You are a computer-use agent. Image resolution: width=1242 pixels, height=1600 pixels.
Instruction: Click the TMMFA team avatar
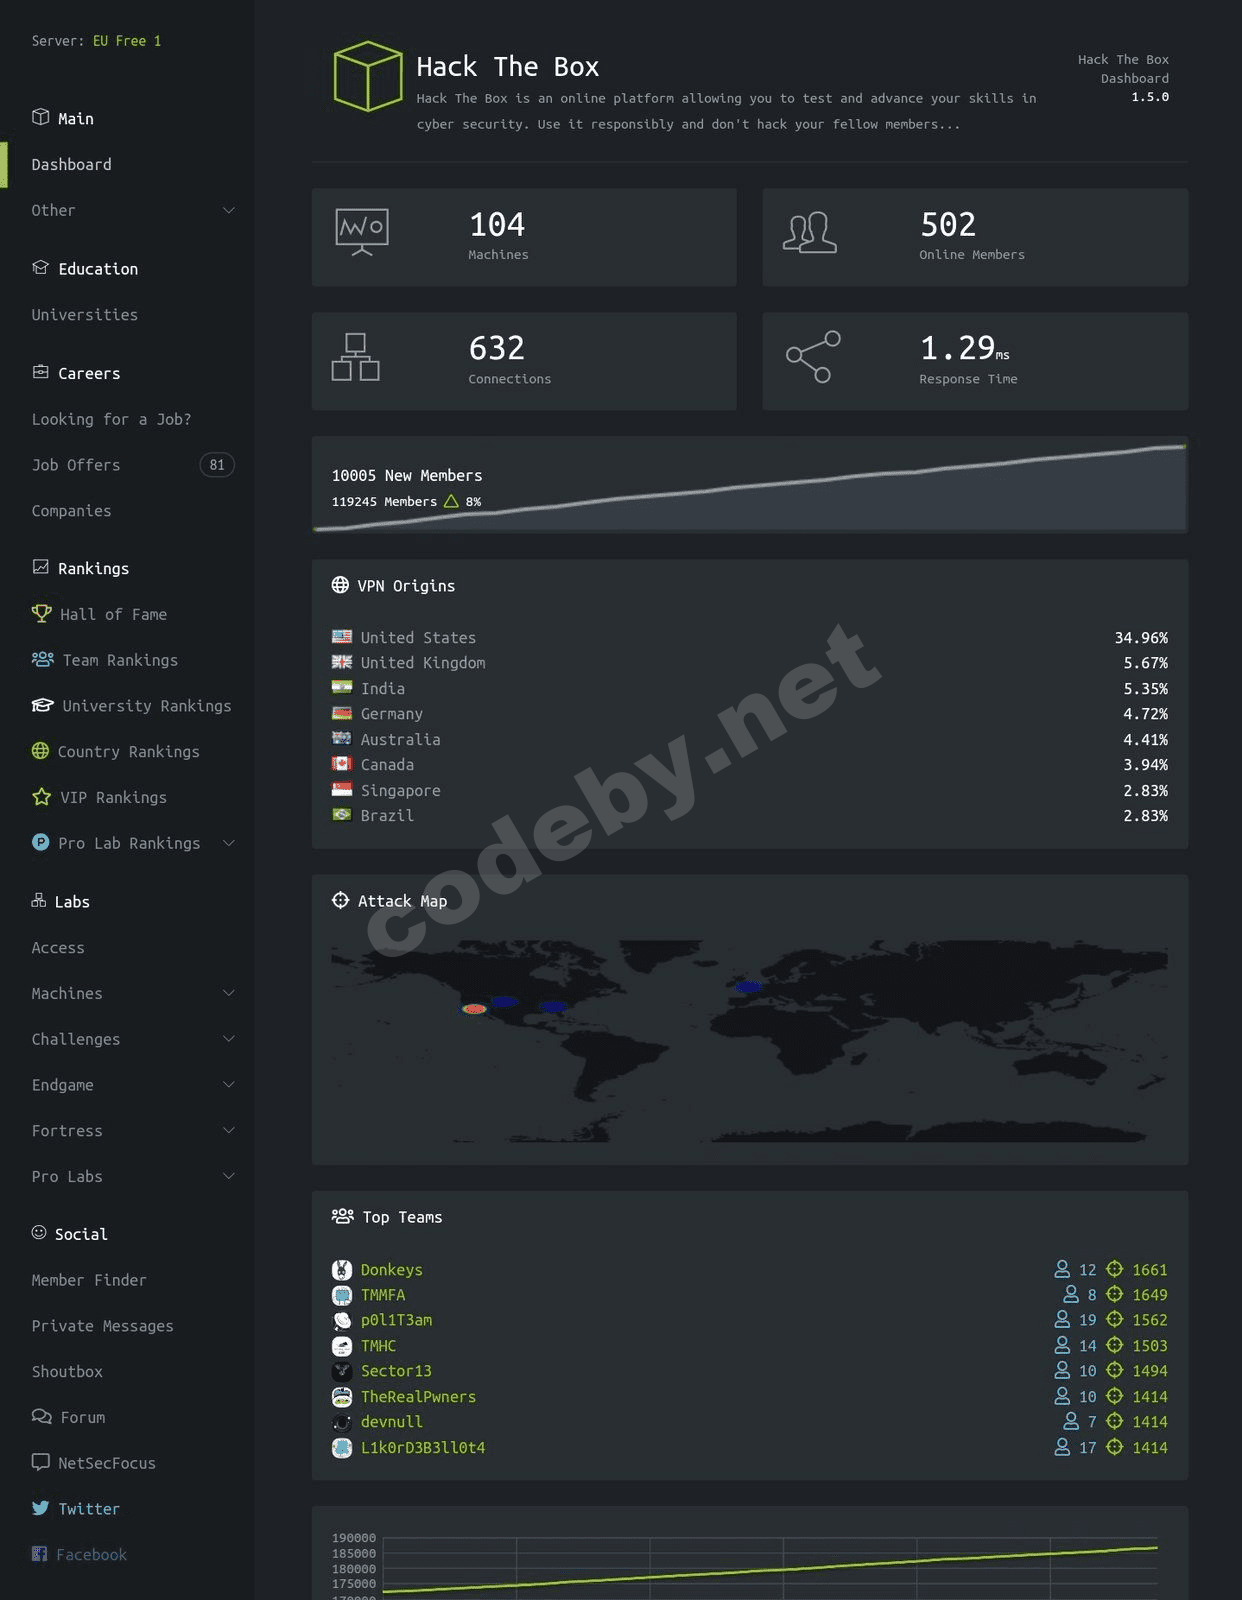click(342, 1295)
